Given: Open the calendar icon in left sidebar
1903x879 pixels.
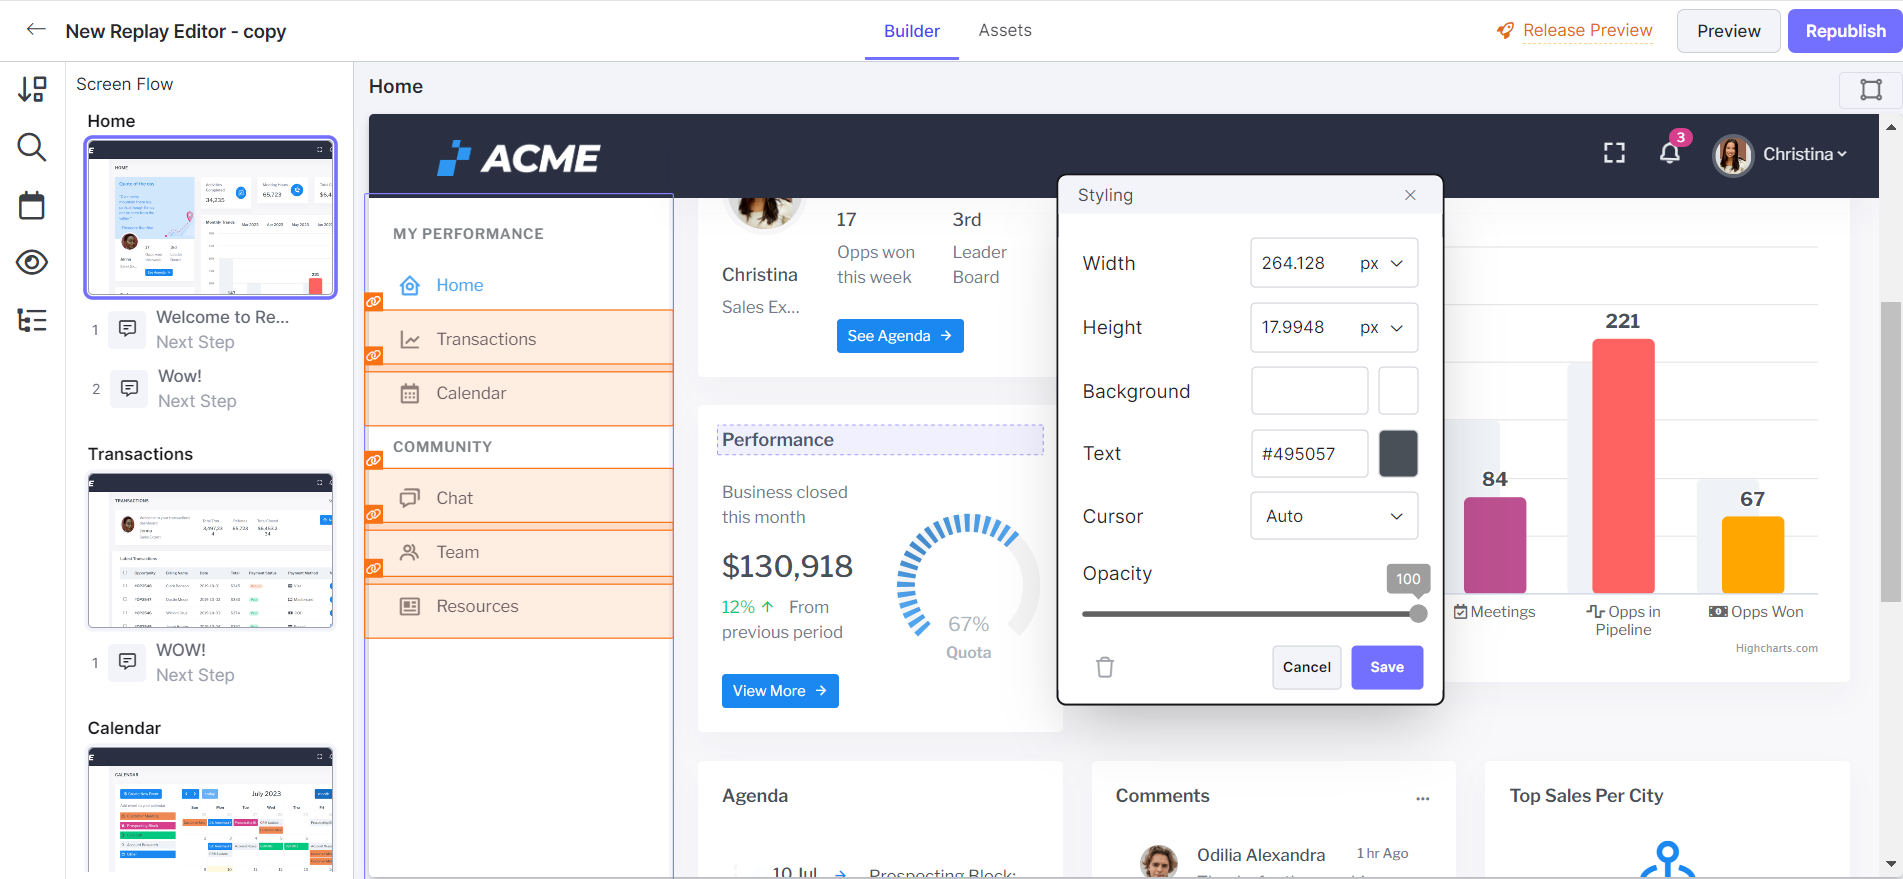Looking at the screenshot, I should [32, 205].
